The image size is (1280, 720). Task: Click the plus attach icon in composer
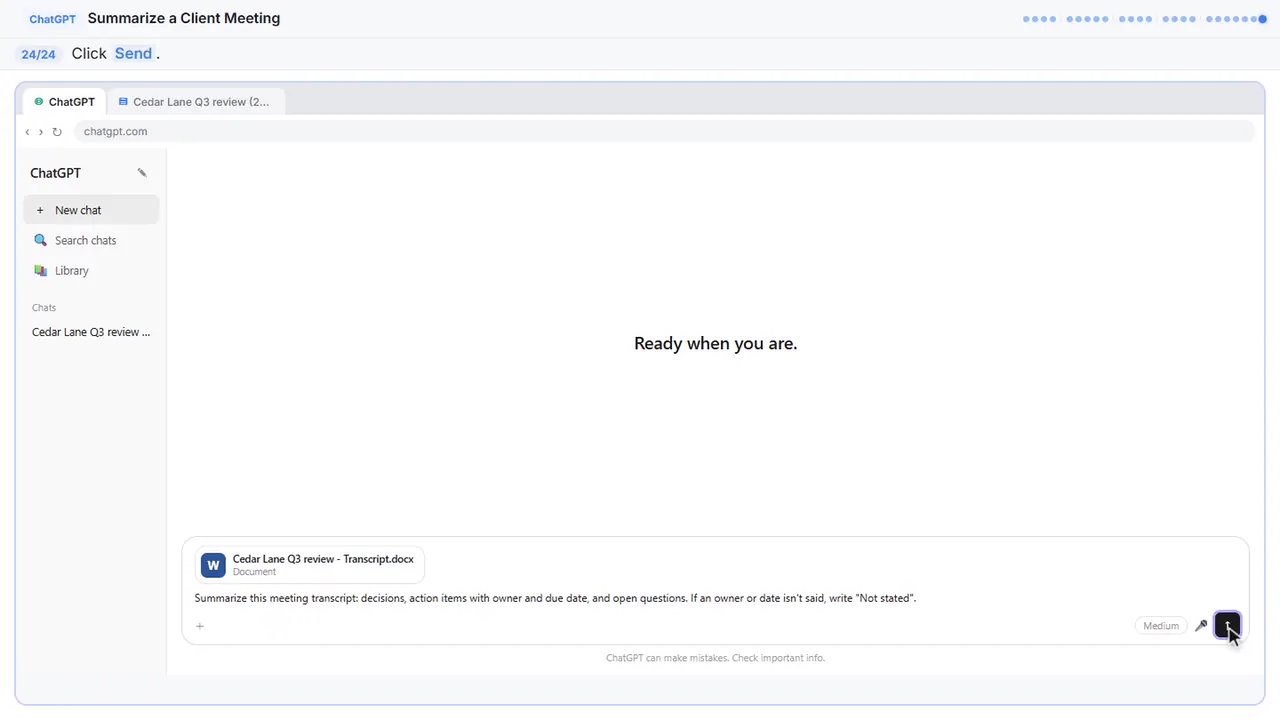click(x=200, y=626)
